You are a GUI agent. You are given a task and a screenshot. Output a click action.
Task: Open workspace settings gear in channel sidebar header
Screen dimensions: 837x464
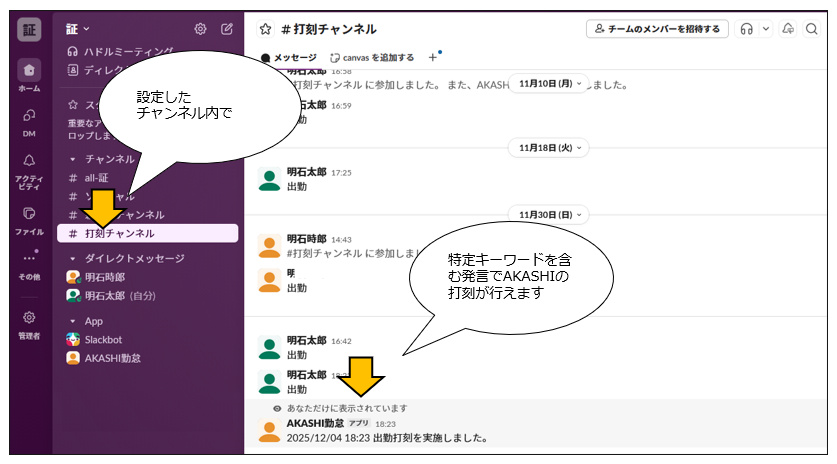[200, 29]
